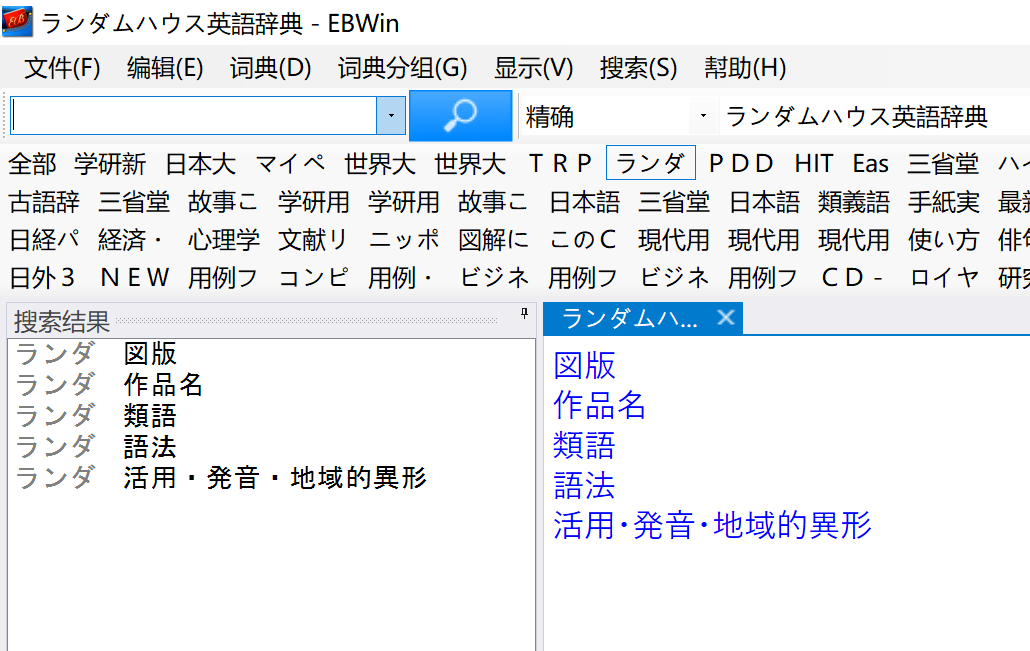Select the 全部 dictionary button
1030x651 pixels.
click(32, 163)
